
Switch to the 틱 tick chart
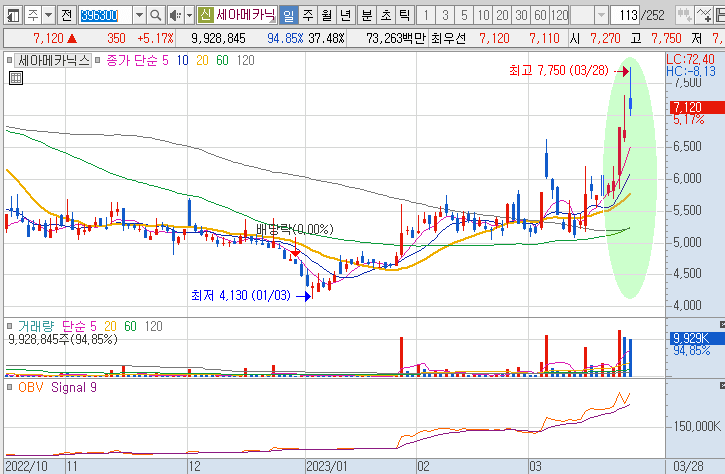point(405,16)
